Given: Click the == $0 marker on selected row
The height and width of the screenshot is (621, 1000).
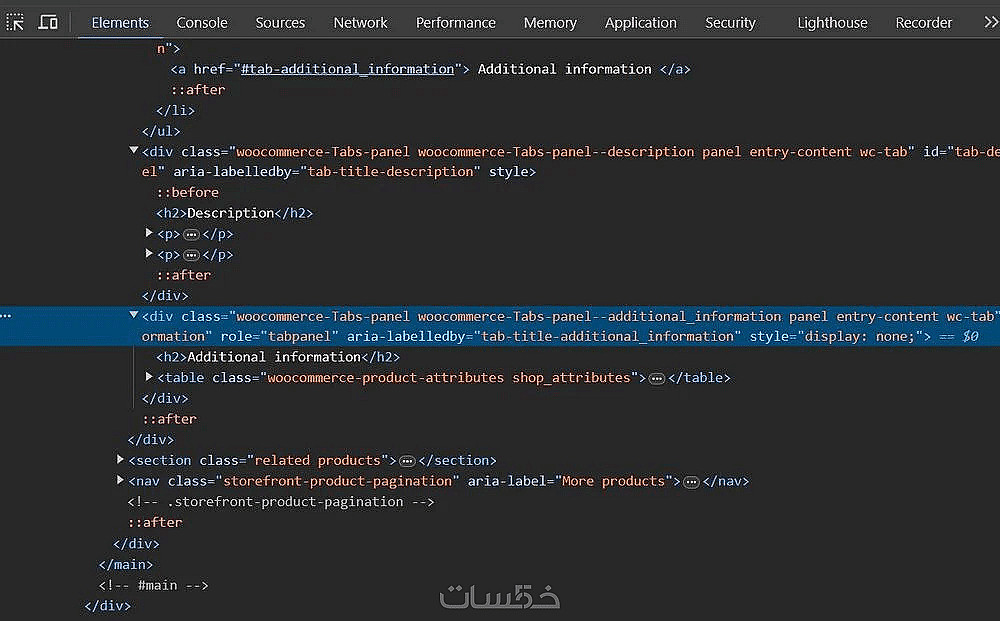Looking at the screenshot, I should (959, 337).
